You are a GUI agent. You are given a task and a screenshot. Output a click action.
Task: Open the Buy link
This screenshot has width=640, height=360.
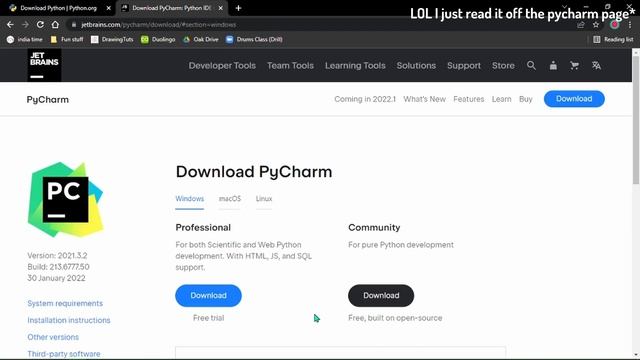coord(526,99)
